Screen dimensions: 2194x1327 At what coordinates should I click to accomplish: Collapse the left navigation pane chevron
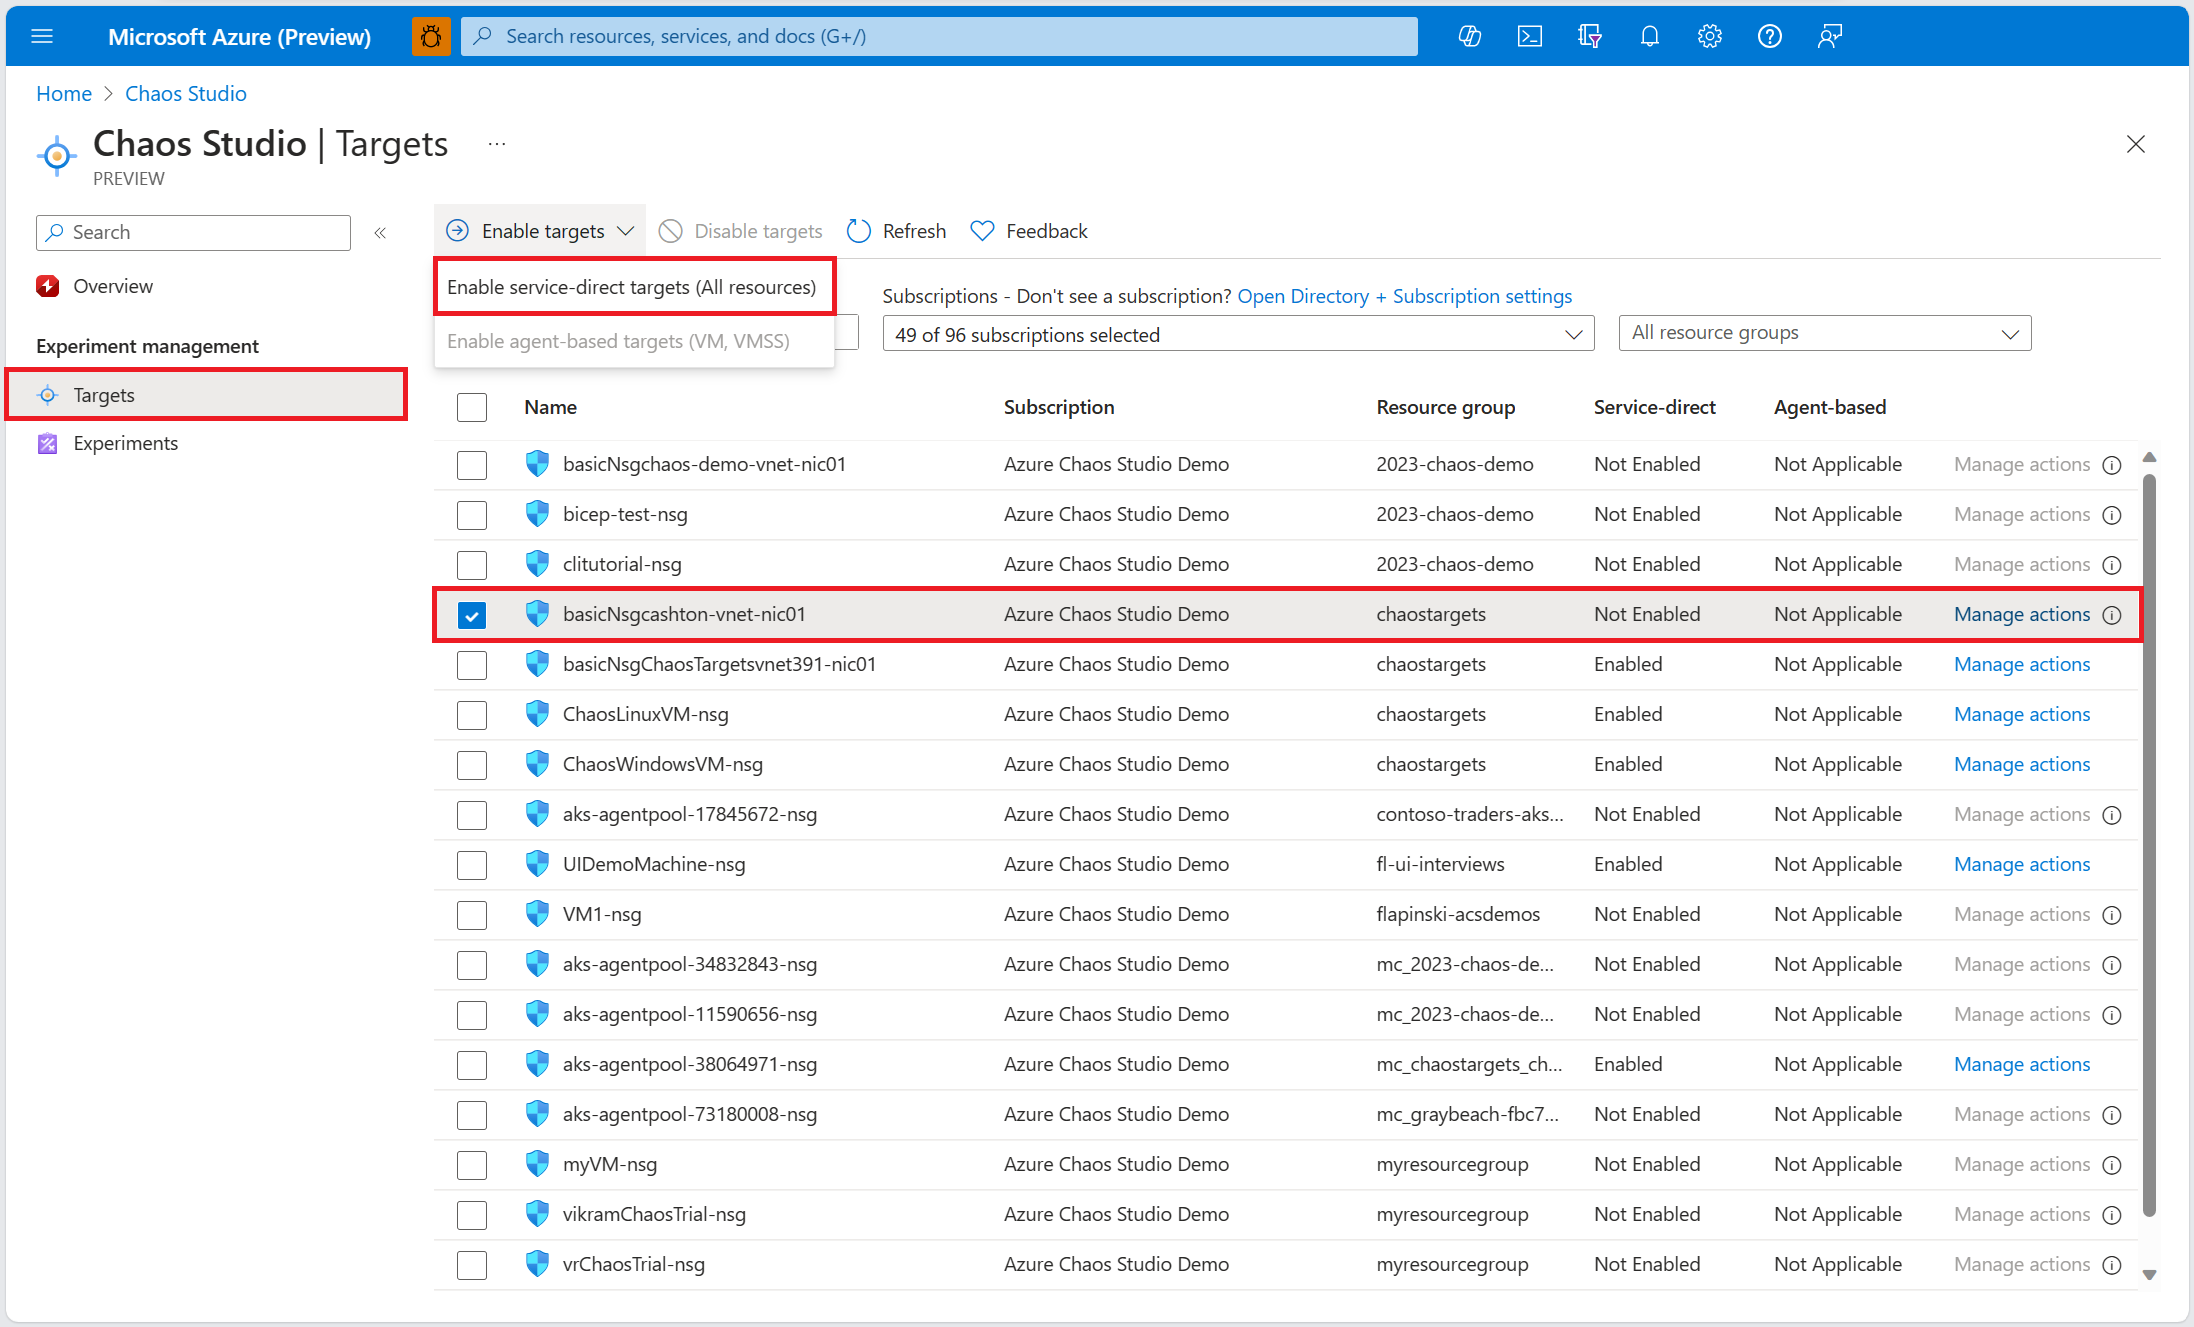(380, 233)
